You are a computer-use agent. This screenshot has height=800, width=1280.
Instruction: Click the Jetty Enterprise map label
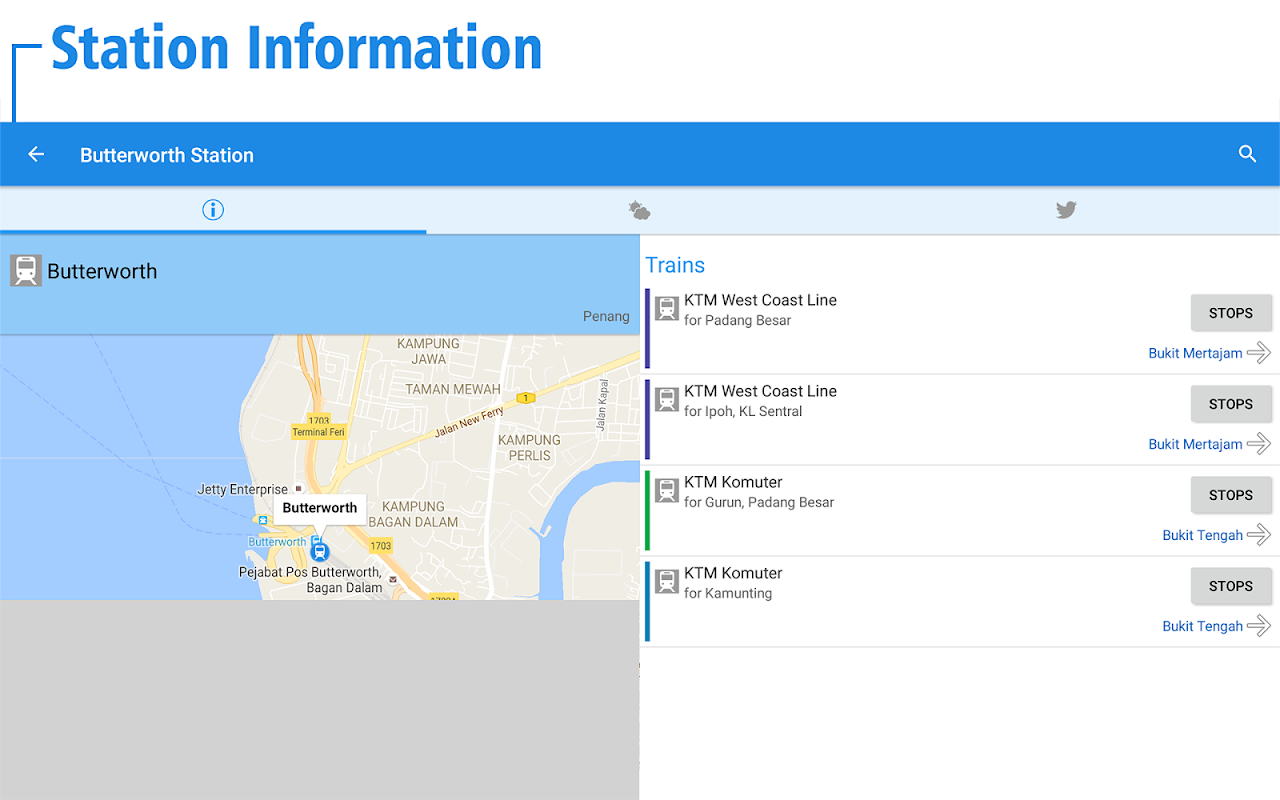[x=242, y=490]
